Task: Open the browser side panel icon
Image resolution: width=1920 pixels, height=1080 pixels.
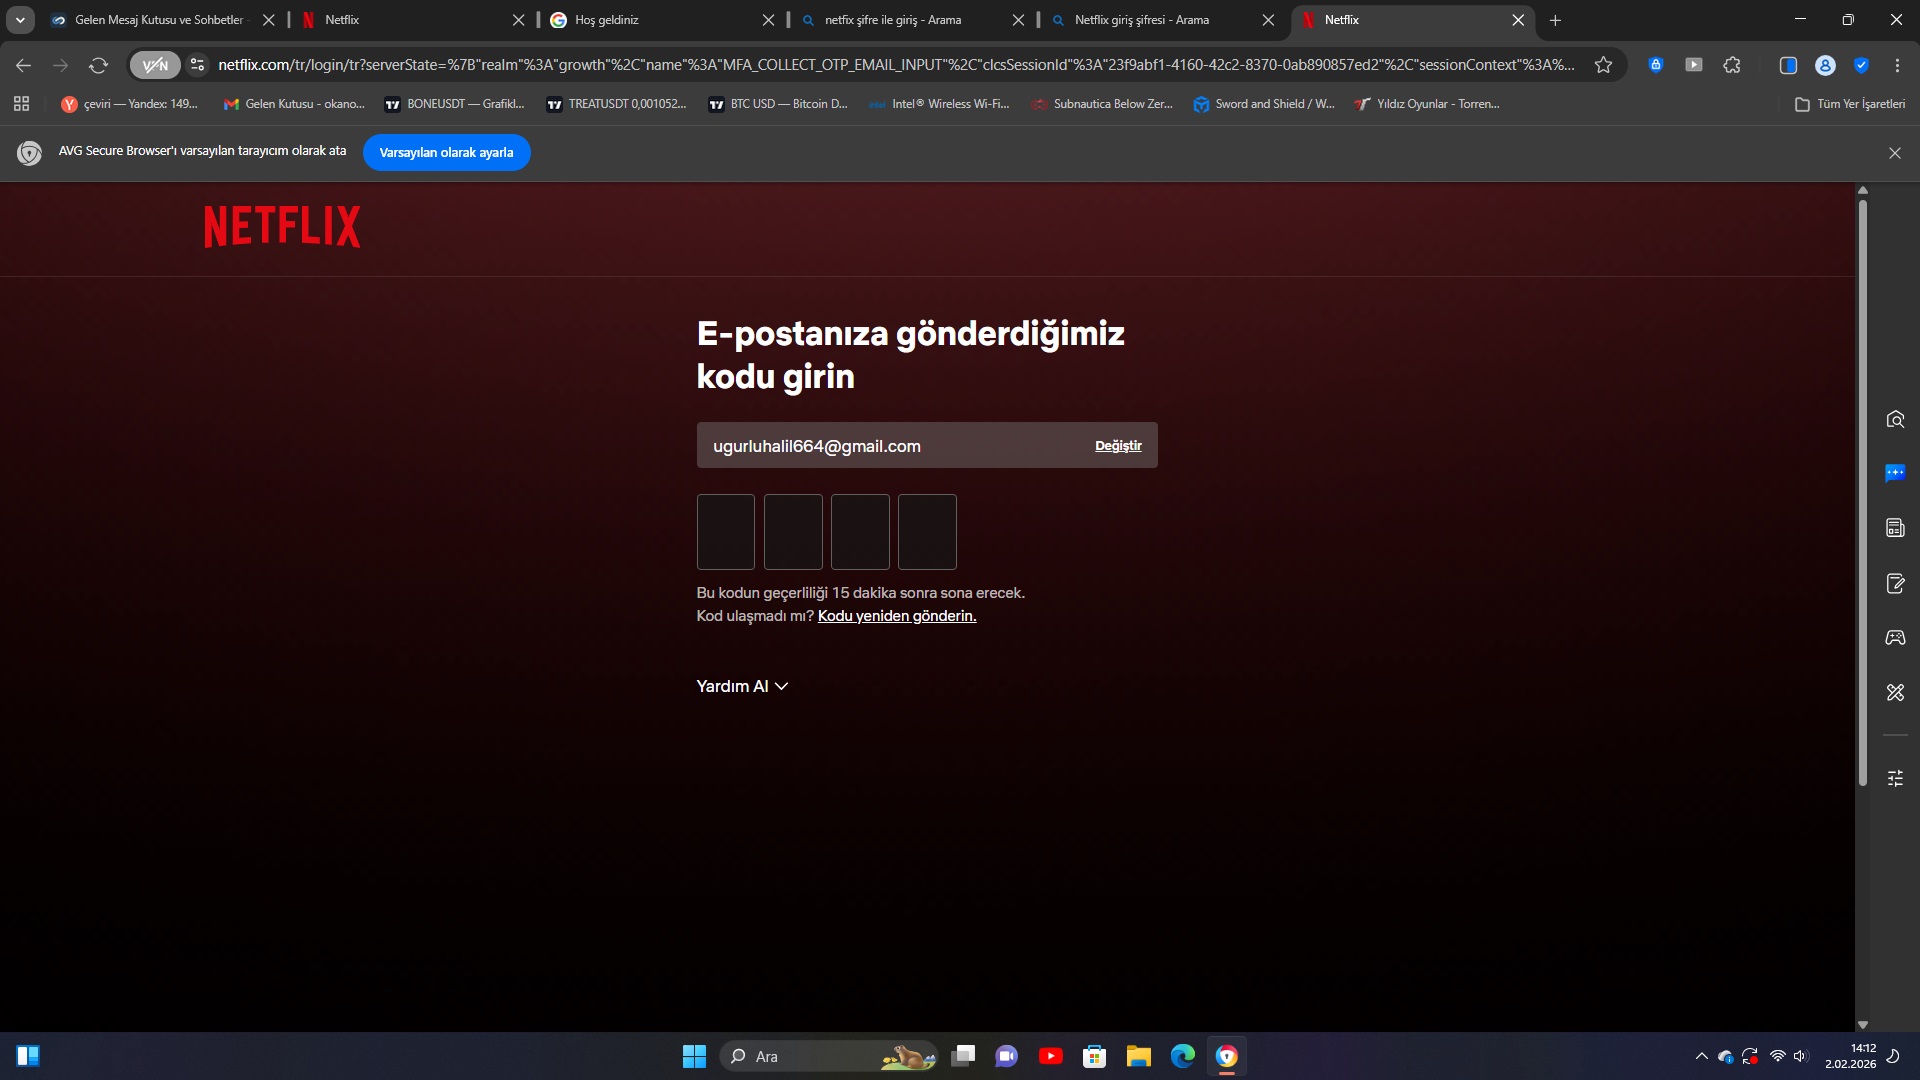Action: click(1788, 65)
